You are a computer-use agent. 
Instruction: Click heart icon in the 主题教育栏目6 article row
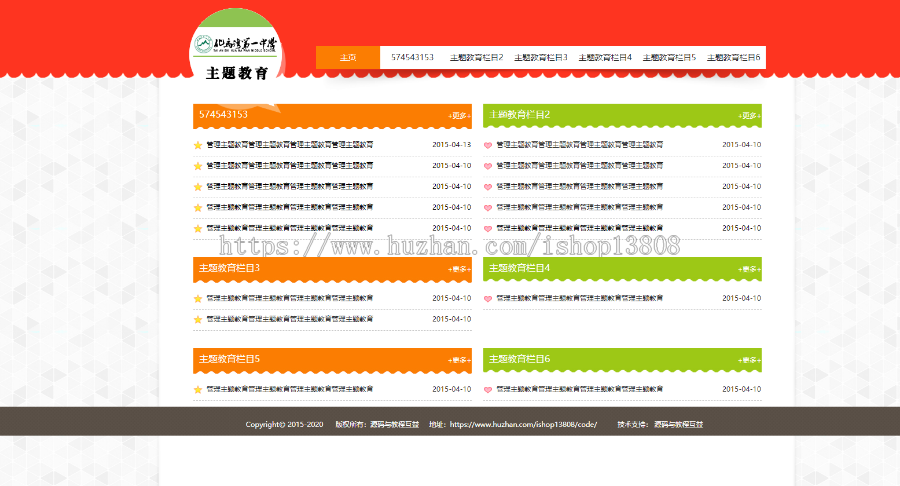click(488, 390)
